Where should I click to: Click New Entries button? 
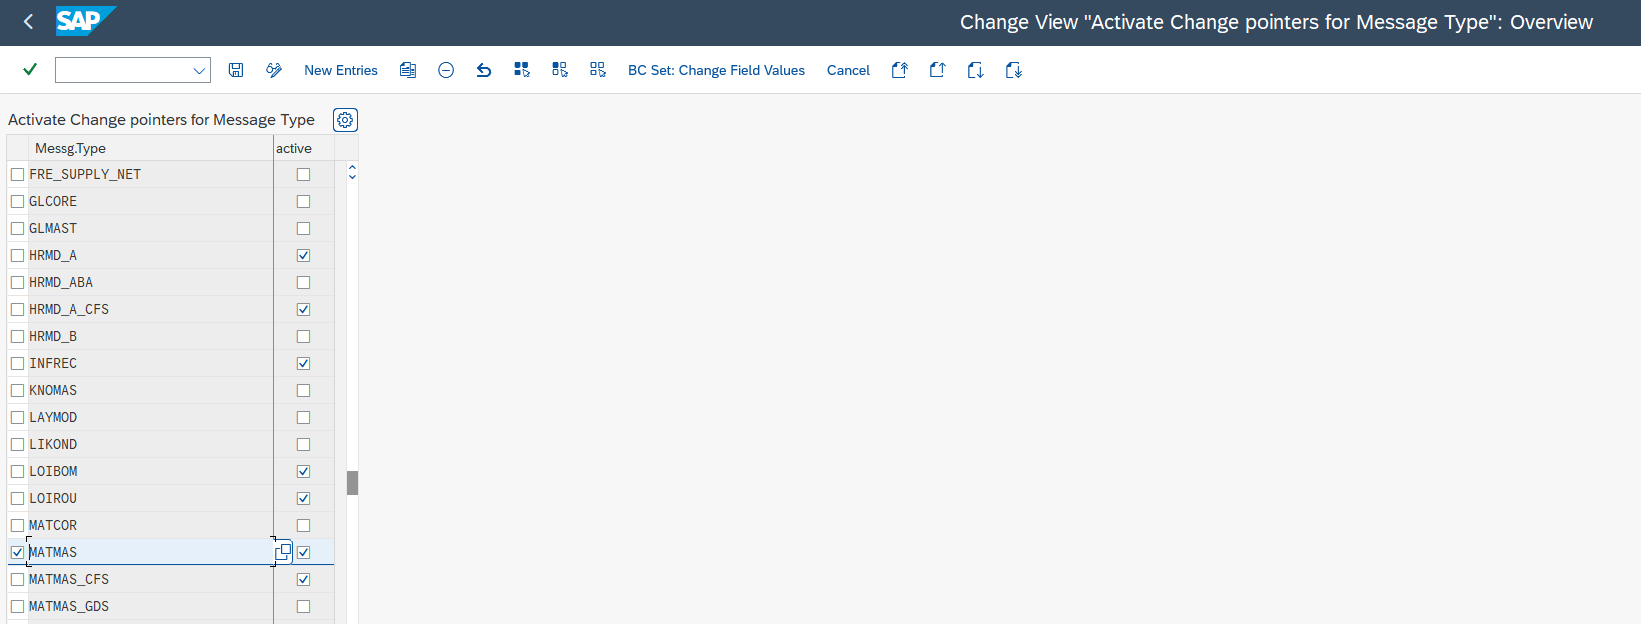[340, 70]
